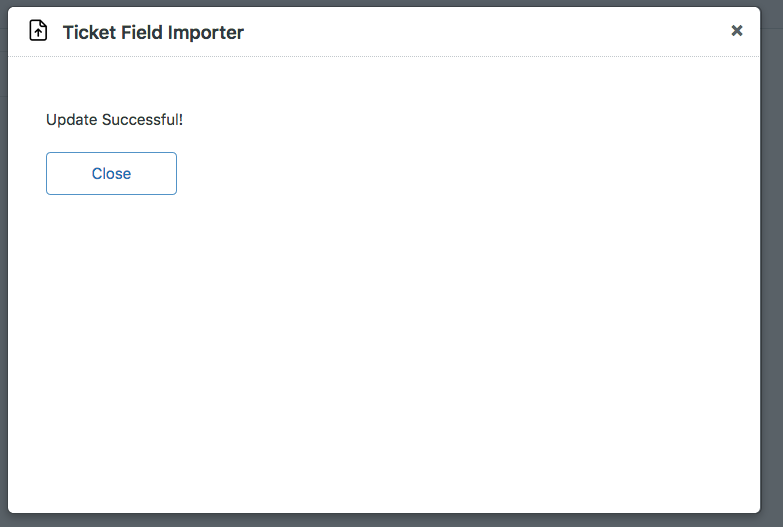Click the word Successful in the status message
The width and height of the screenshot is (783, 527).
point(142,120)
